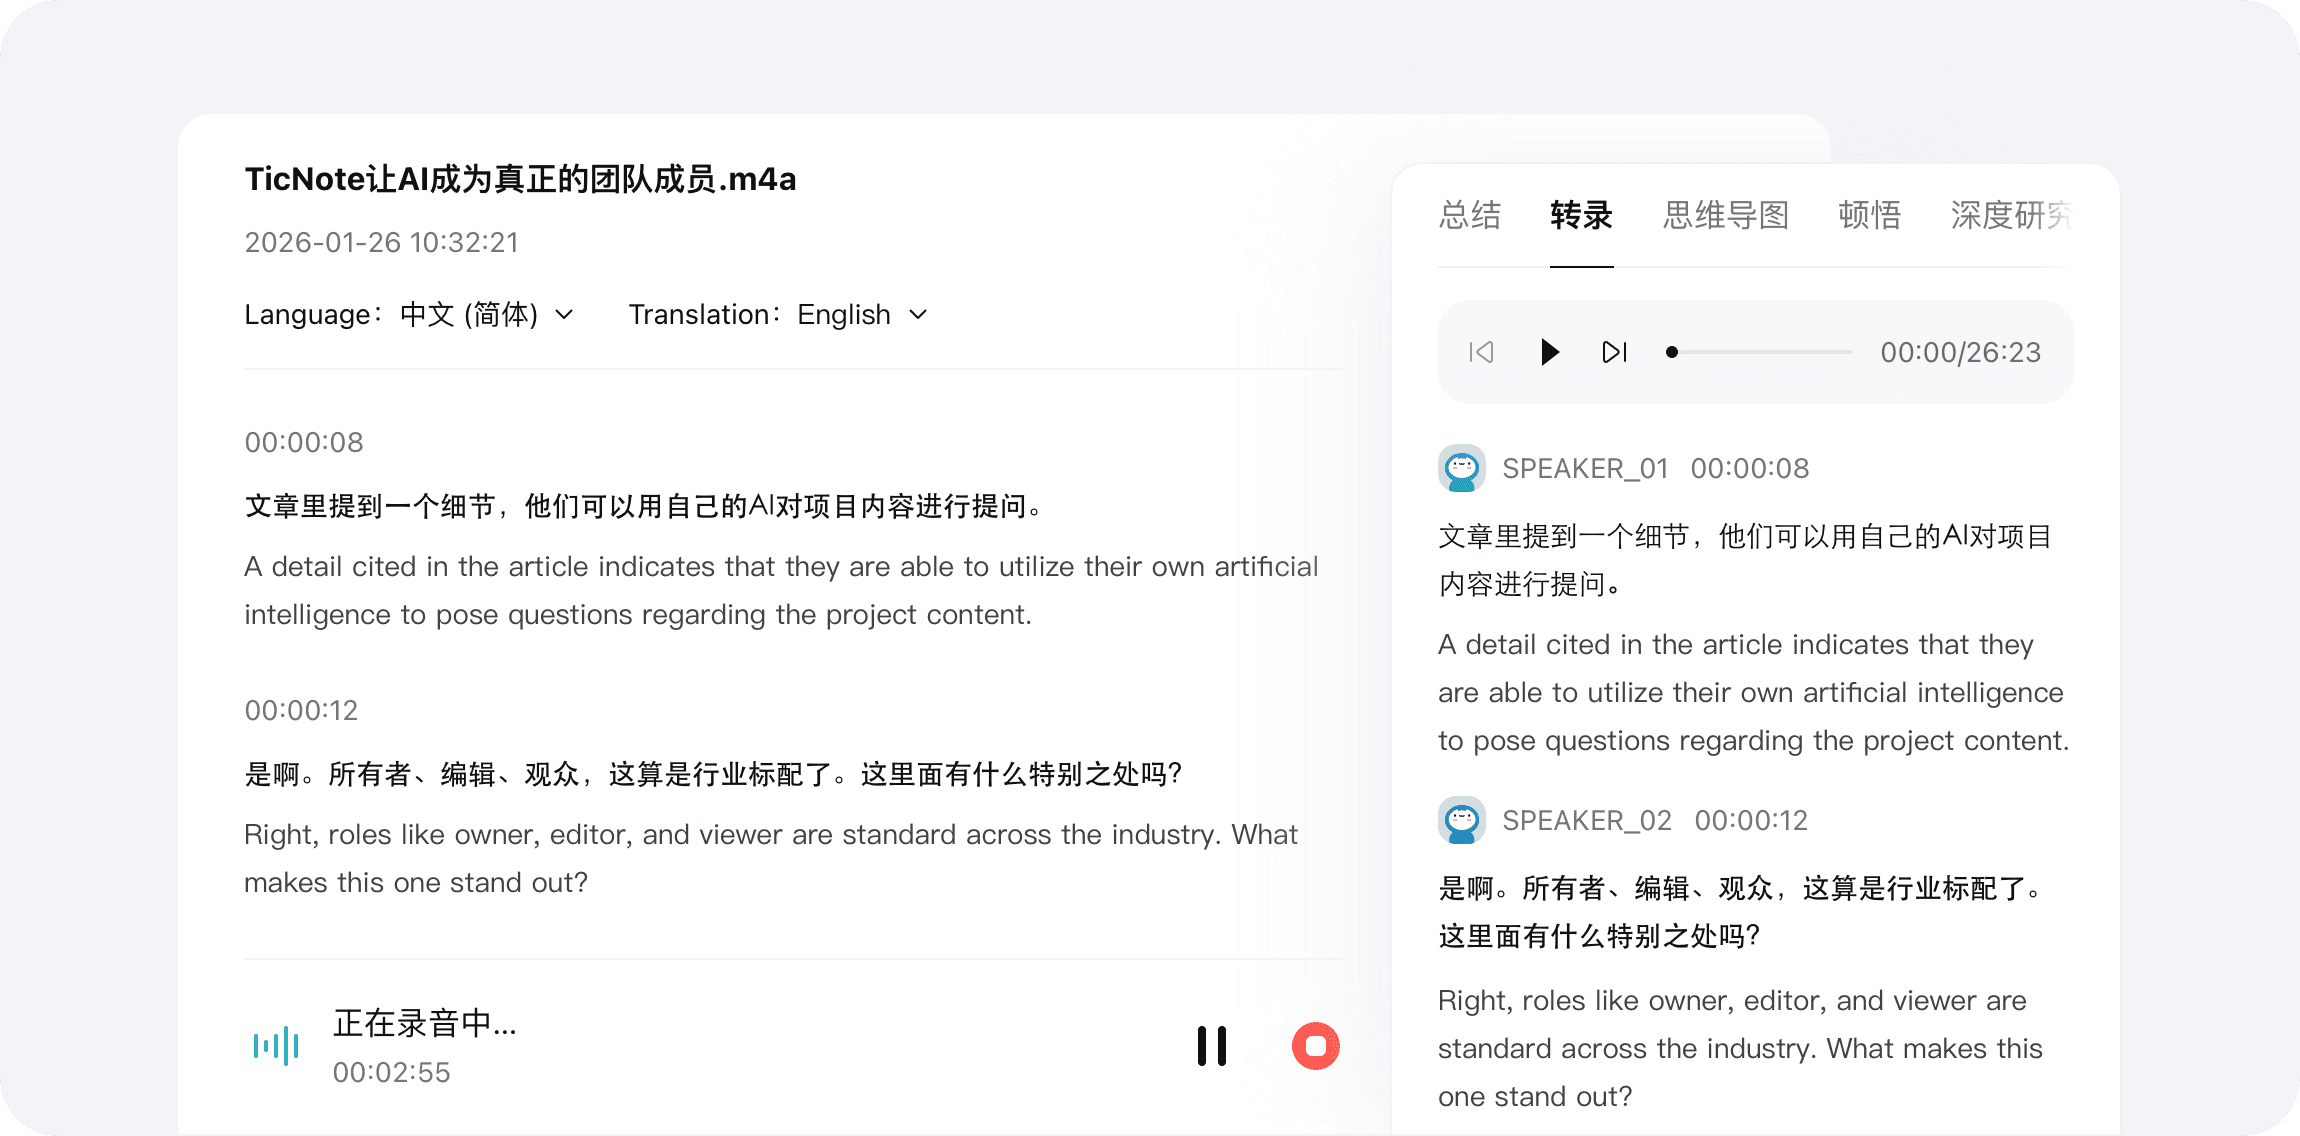Viewport: 2300px width, 1136px height.
Task: Select the 转录 tab
Action: click(x=1581, y=215)
